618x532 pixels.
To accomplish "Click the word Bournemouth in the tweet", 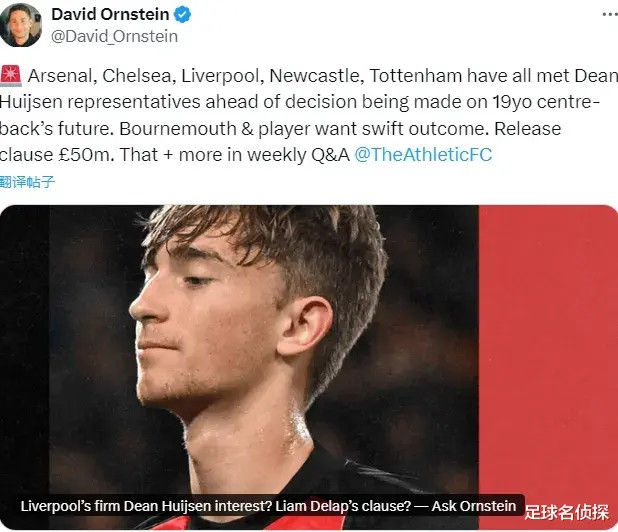I will point(177,129).
